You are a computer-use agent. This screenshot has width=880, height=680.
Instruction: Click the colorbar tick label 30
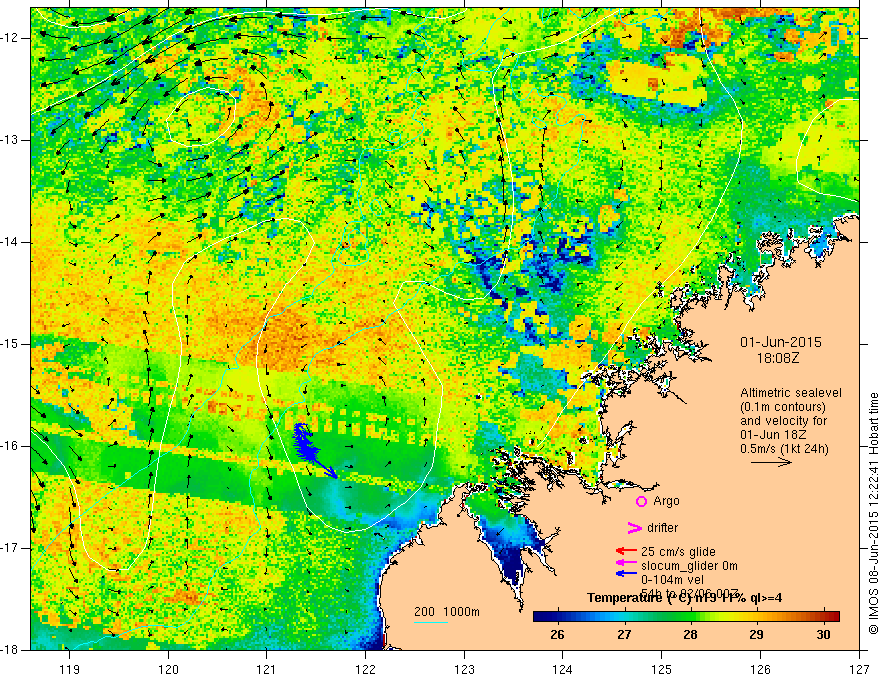[x=823, y=635]
